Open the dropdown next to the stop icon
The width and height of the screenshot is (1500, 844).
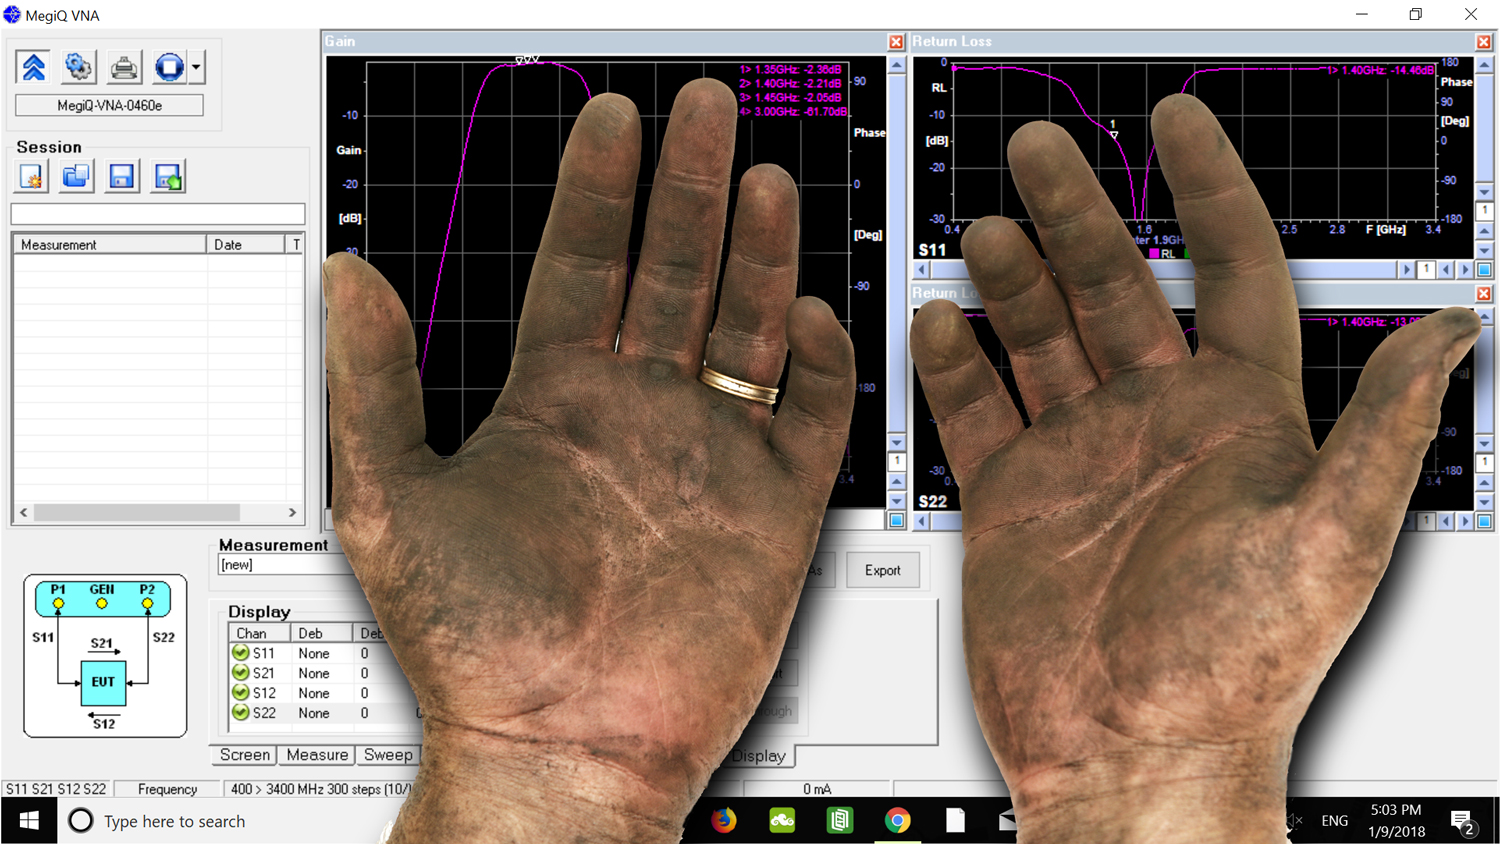point(196,67)
